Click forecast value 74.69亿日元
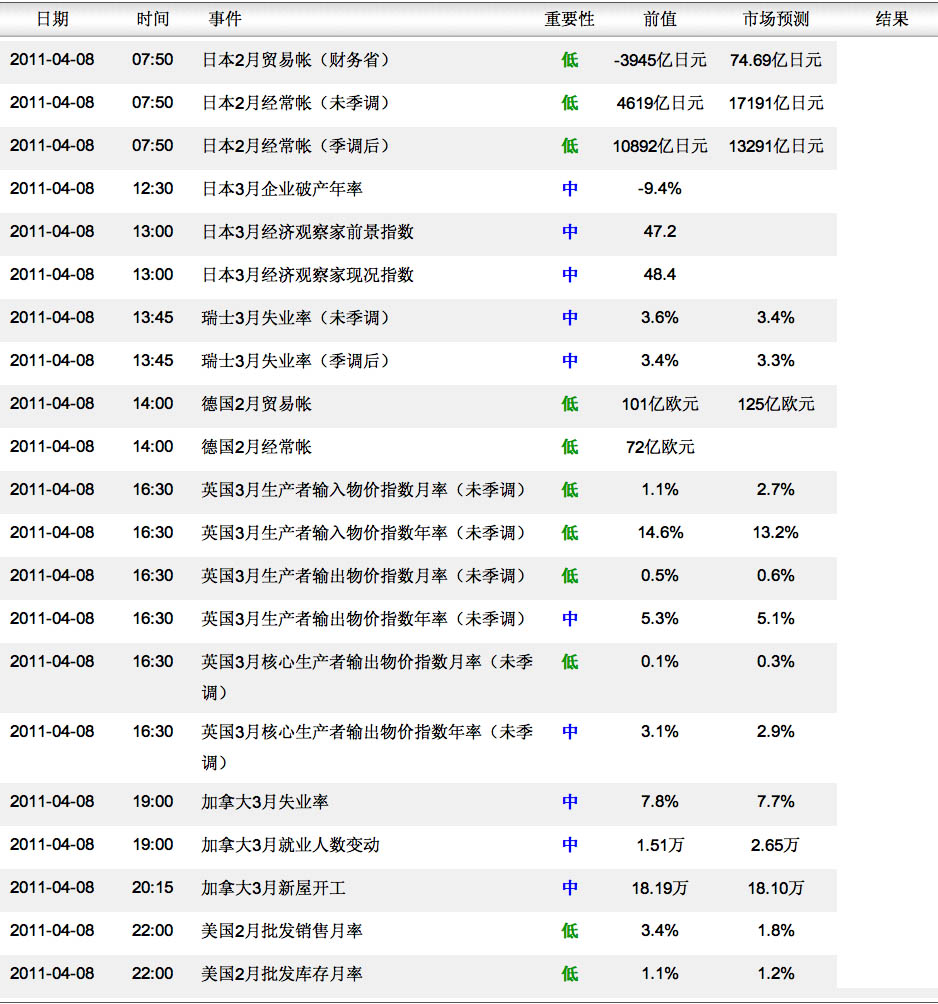Image resolution: width=938 pixels, height=1004 pixels. (775, 60)
